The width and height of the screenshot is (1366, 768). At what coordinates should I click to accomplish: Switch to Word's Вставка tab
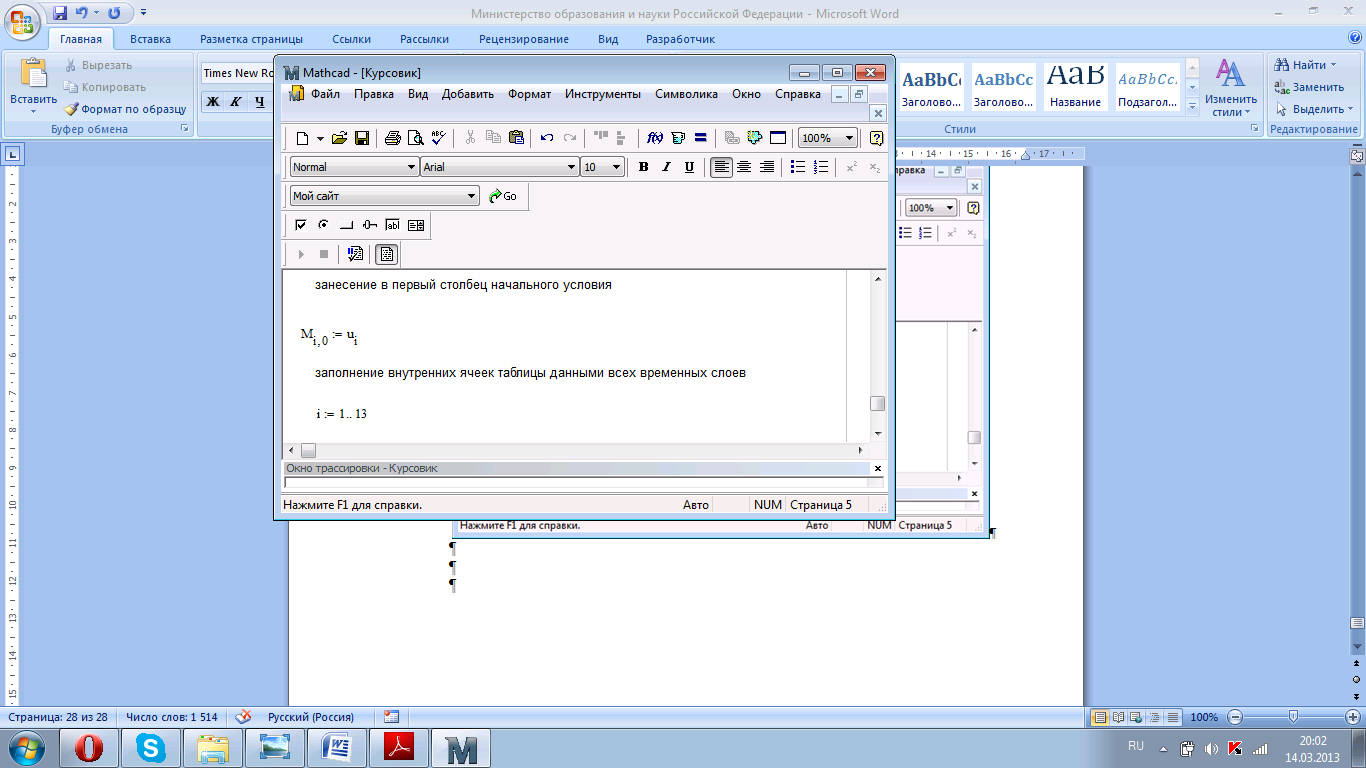pos(150,39)
